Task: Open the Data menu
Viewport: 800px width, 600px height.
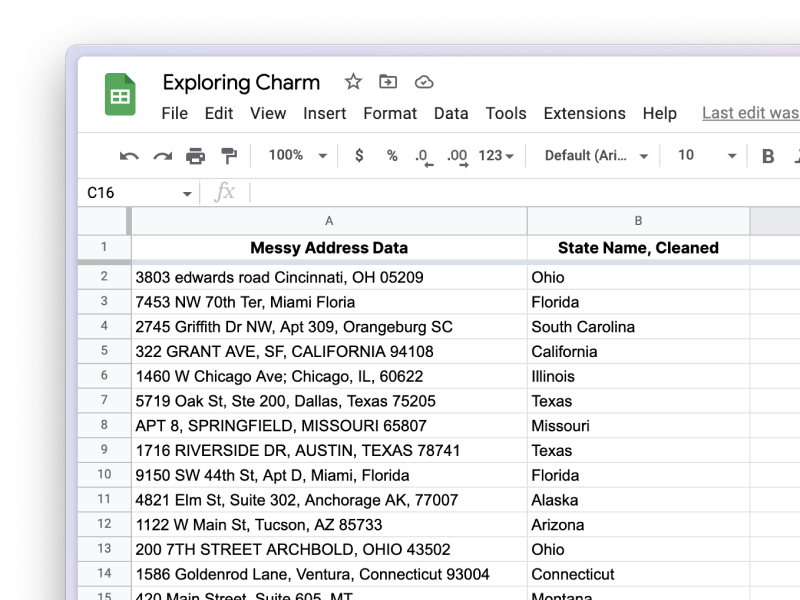Action: 451,113
